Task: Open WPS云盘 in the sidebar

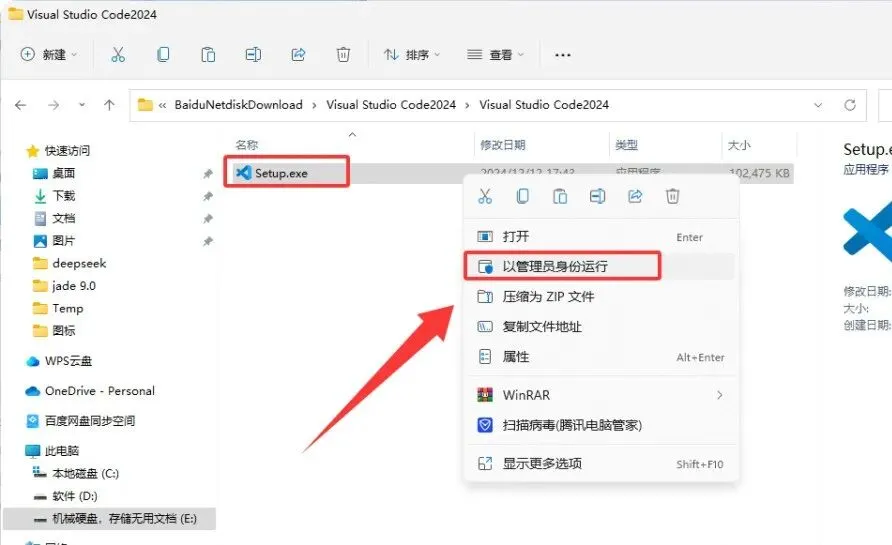Action: 59,361
